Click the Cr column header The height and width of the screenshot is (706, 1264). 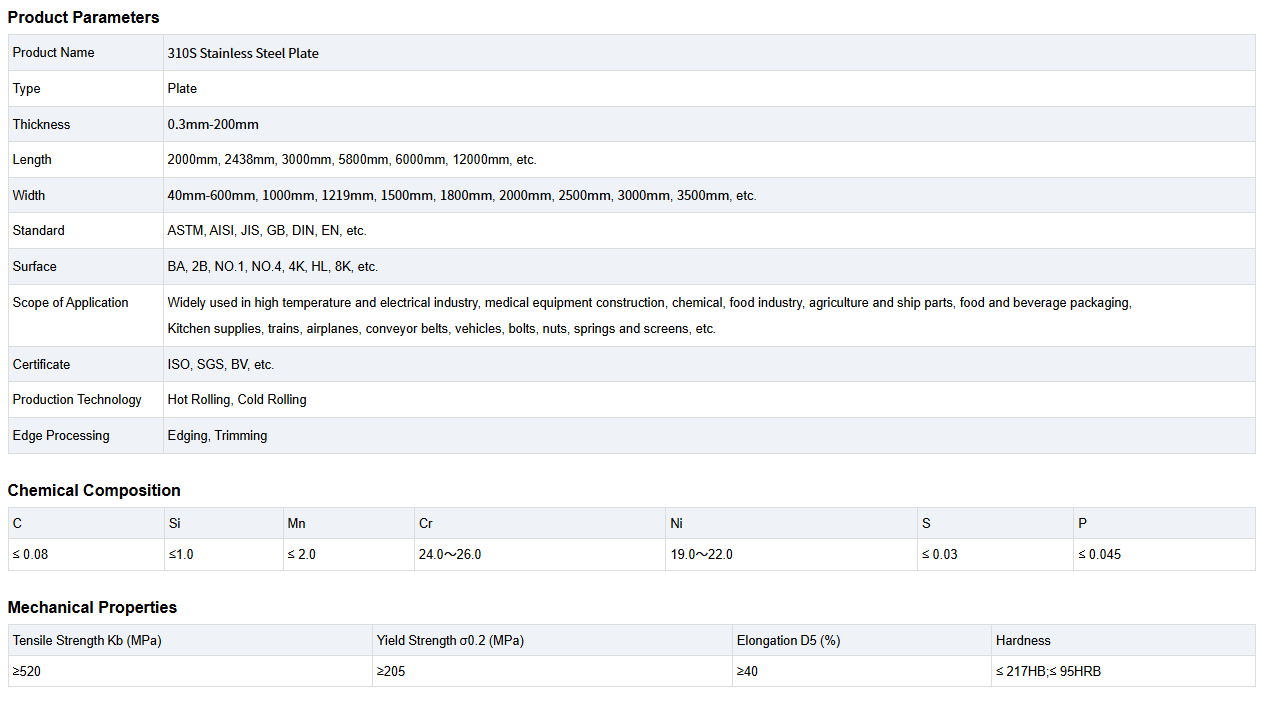click(426, 524)
